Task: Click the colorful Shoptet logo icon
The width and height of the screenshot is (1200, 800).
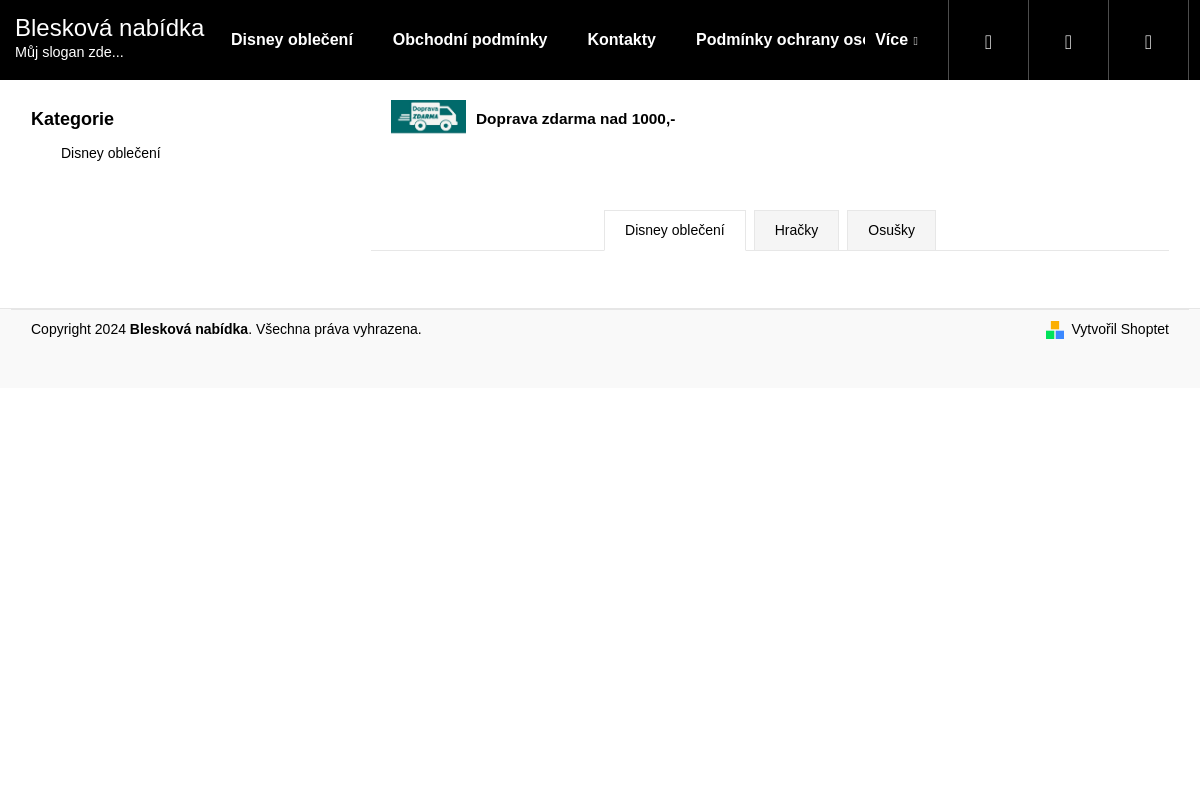Action: 1055,330
